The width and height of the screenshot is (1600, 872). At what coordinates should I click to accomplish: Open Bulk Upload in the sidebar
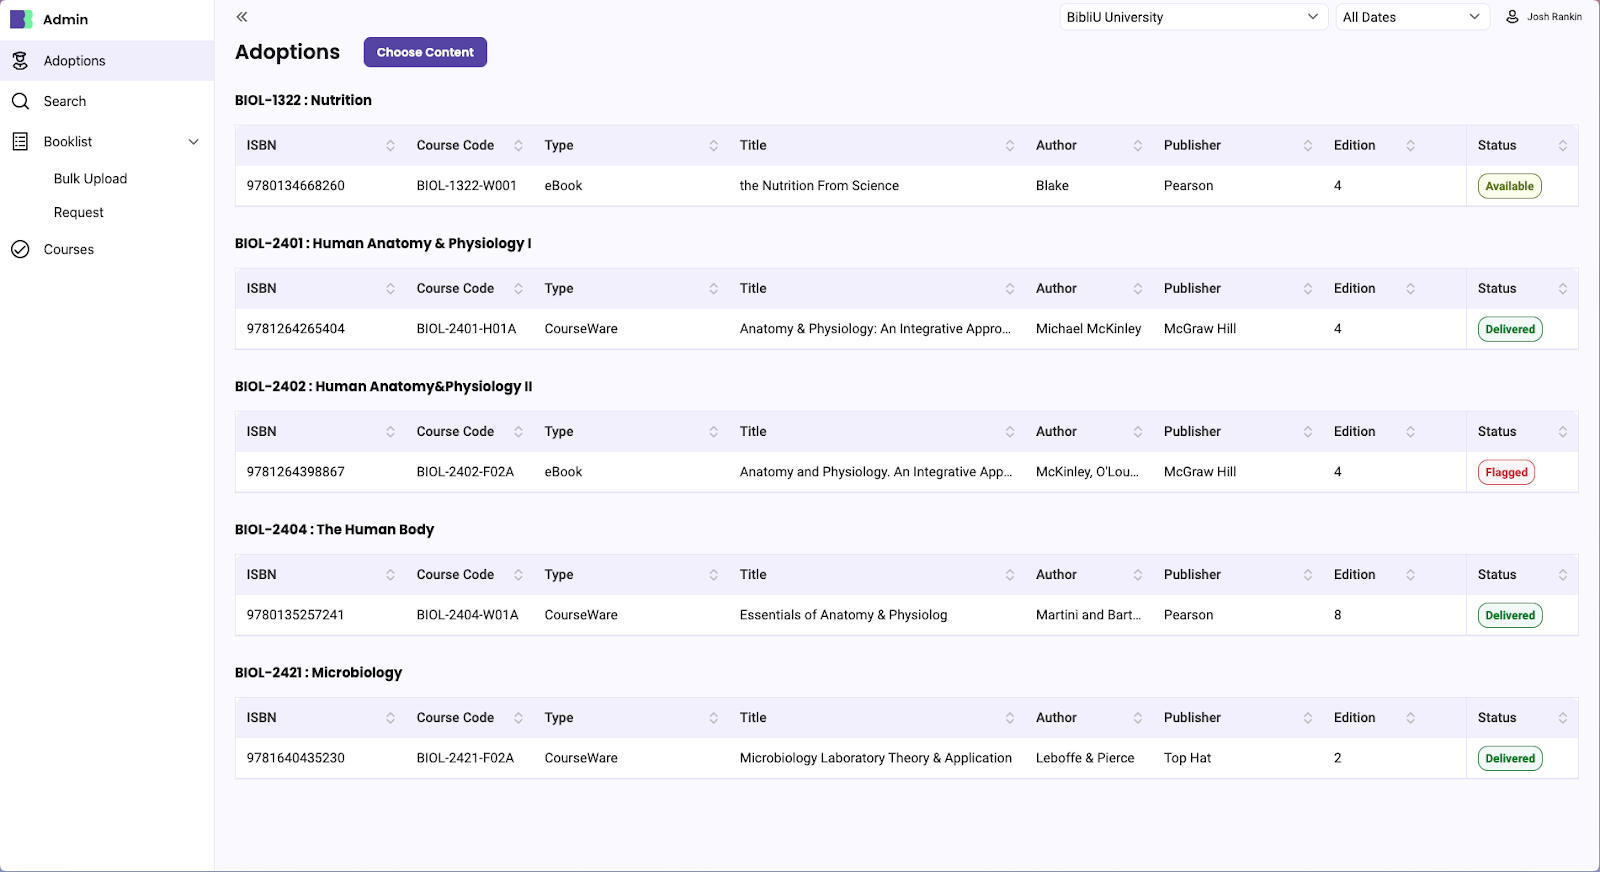pyautogui.click(x=90, y=179)
